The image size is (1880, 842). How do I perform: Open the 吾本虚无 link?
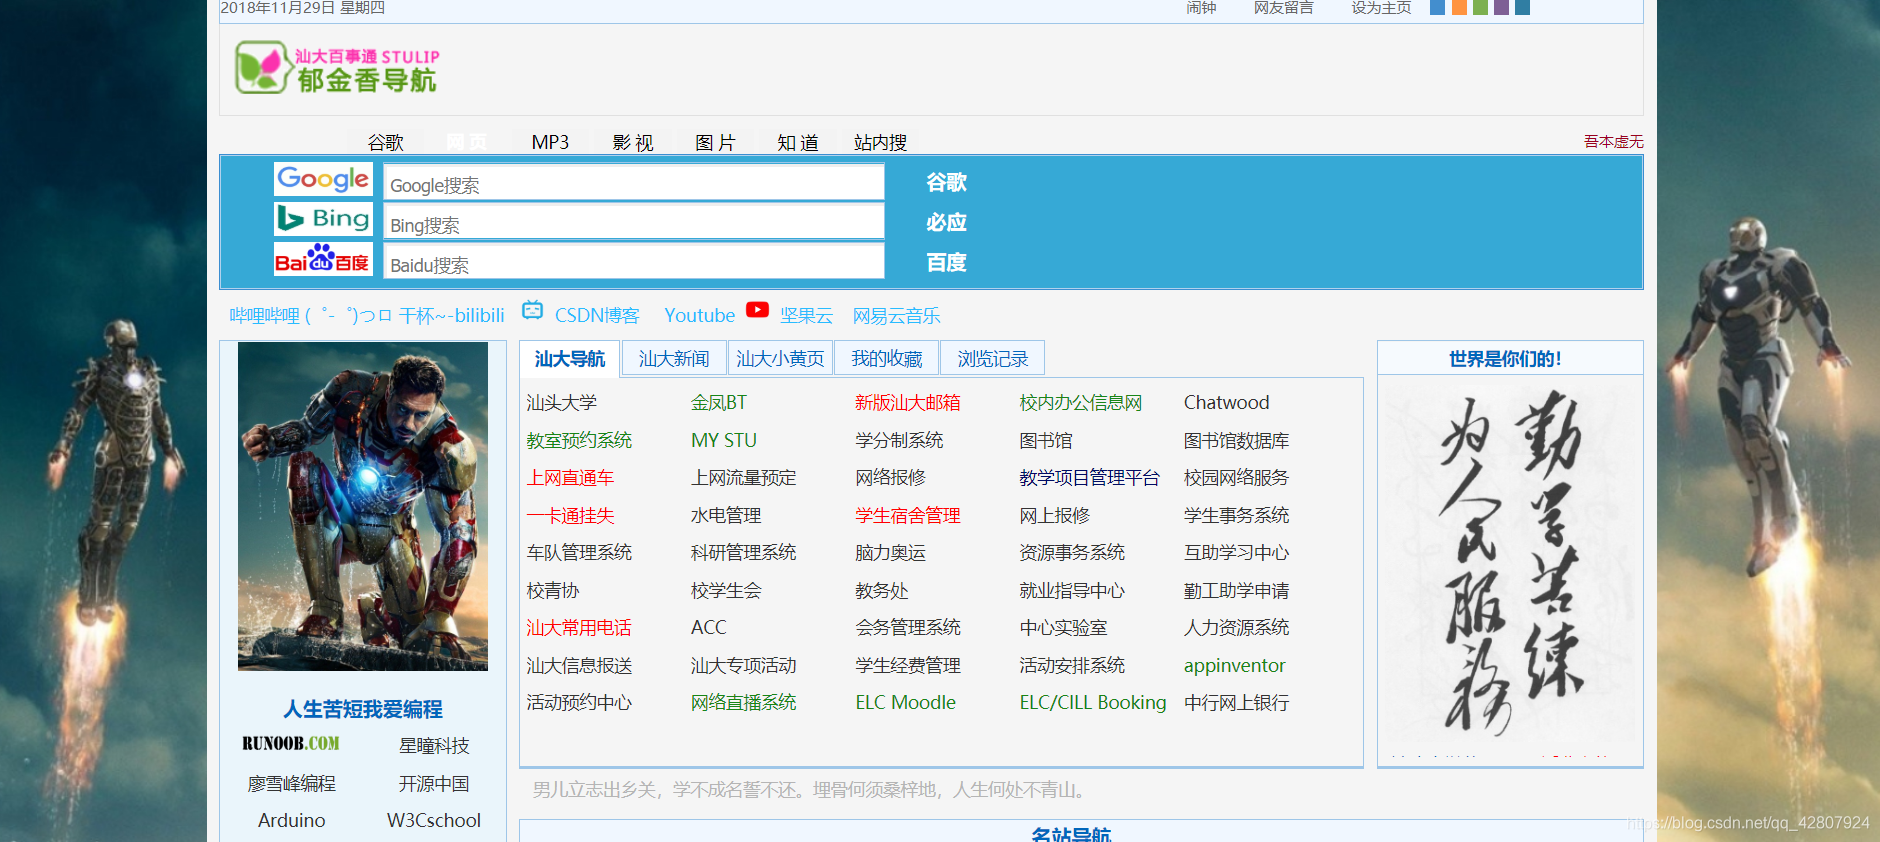click(x=1613, y=141)
